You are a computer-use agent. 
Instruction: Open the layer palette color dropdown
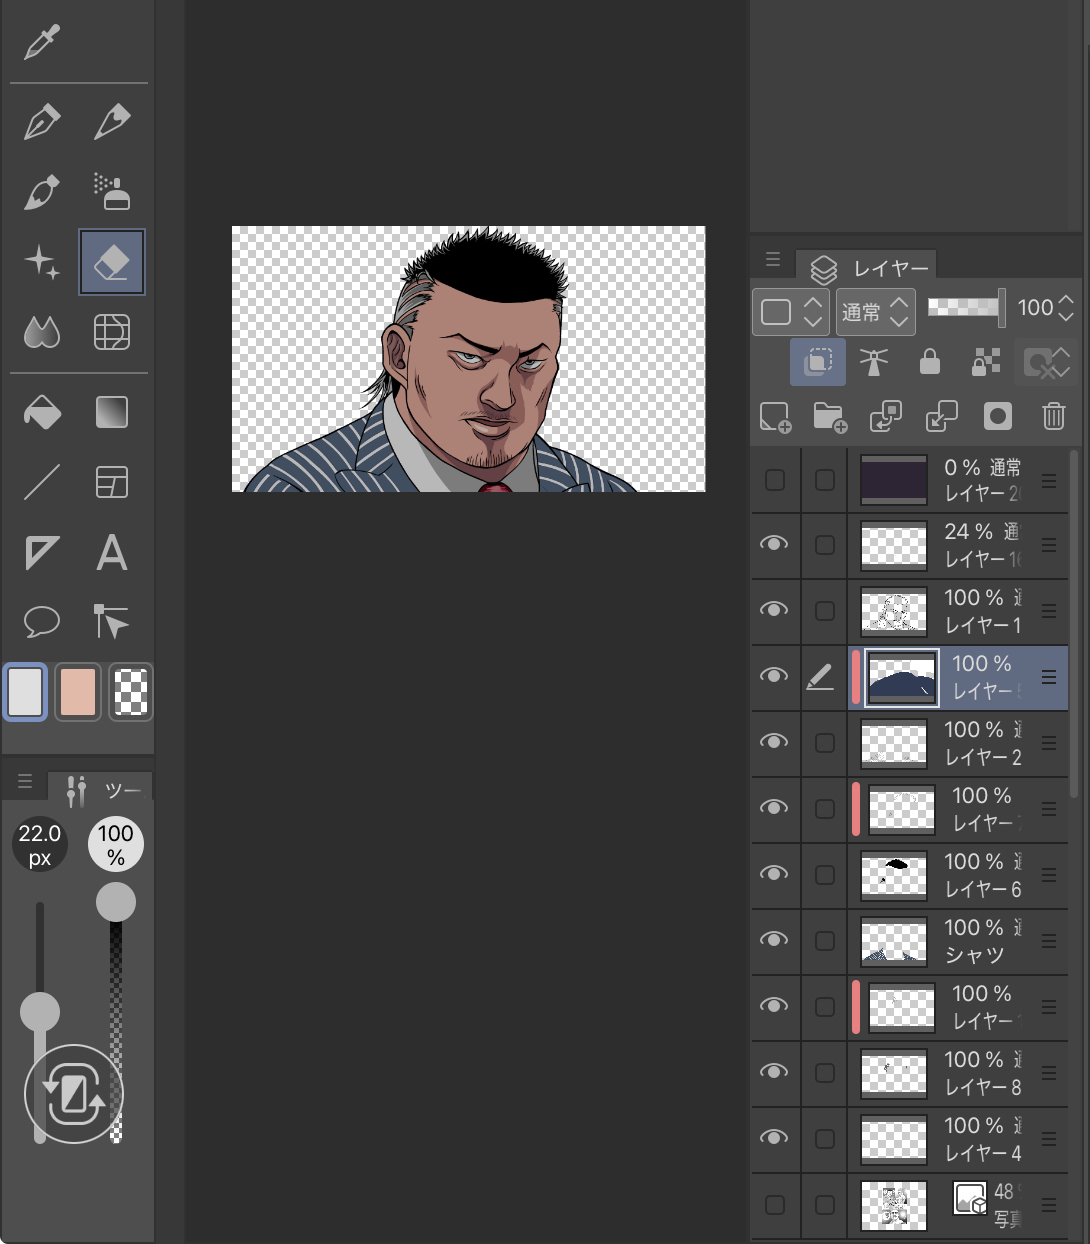[x=790, y=312]
